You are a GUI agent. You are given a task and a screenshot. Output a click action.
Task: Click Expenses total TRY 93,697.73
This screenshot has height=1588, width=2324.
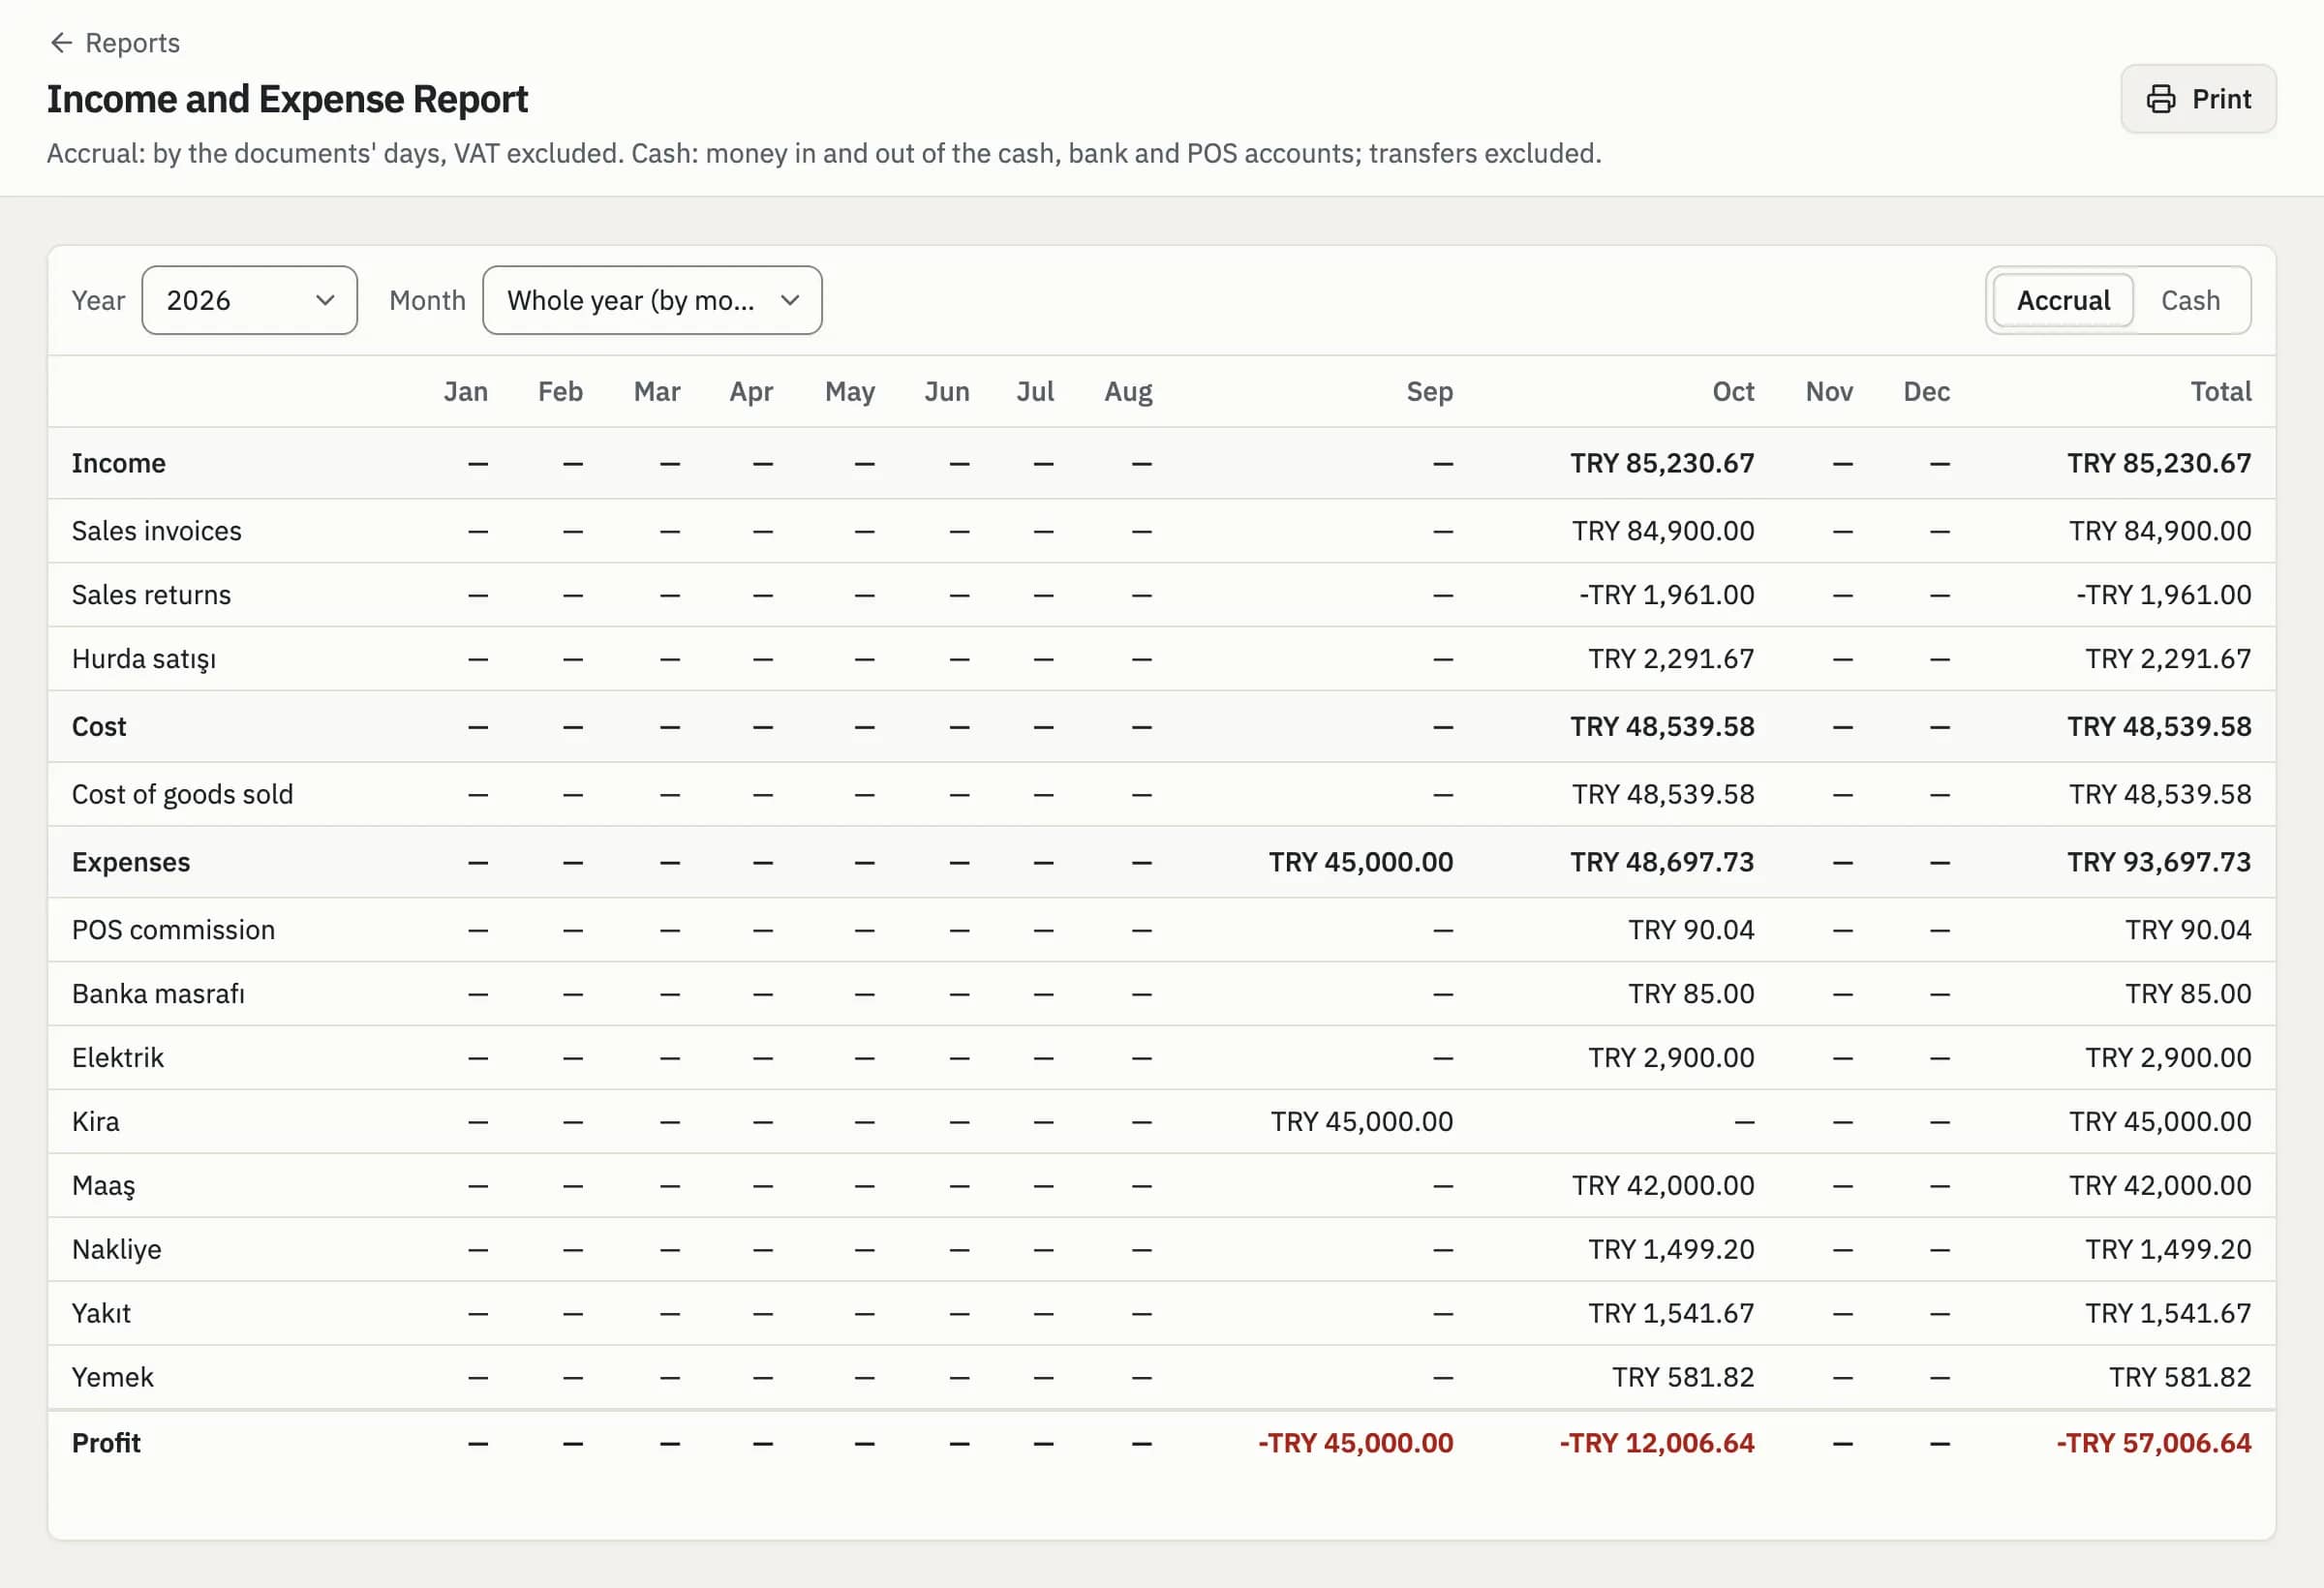click(x=2159, y=862)
